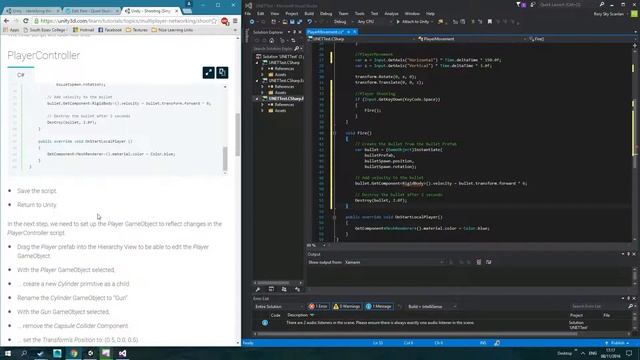The height and width of the screenshot is (360, 640).
Task: Click the C# label tab on tutorial code box
Action: (21, 75)
